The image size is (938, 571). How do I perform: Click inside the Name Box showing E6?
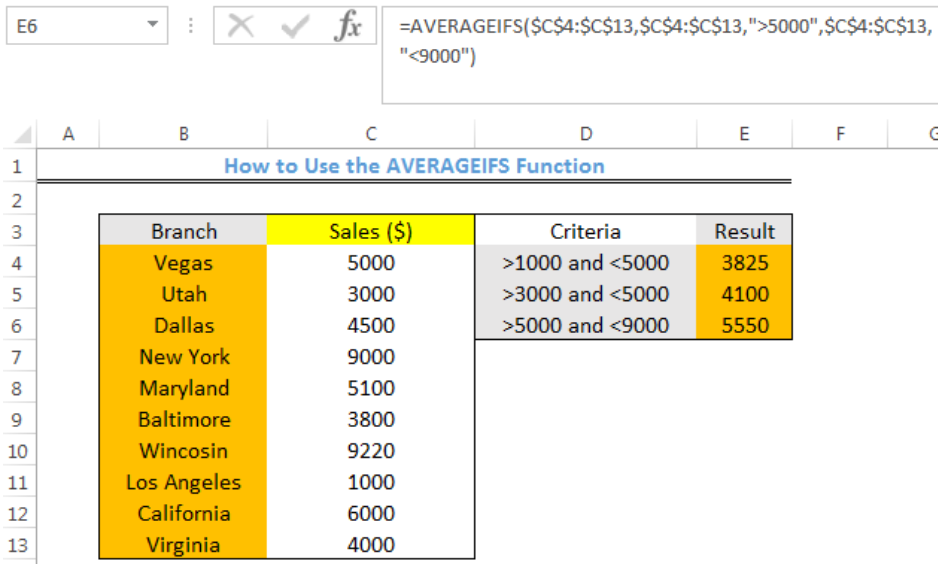(x=78, y=26)
